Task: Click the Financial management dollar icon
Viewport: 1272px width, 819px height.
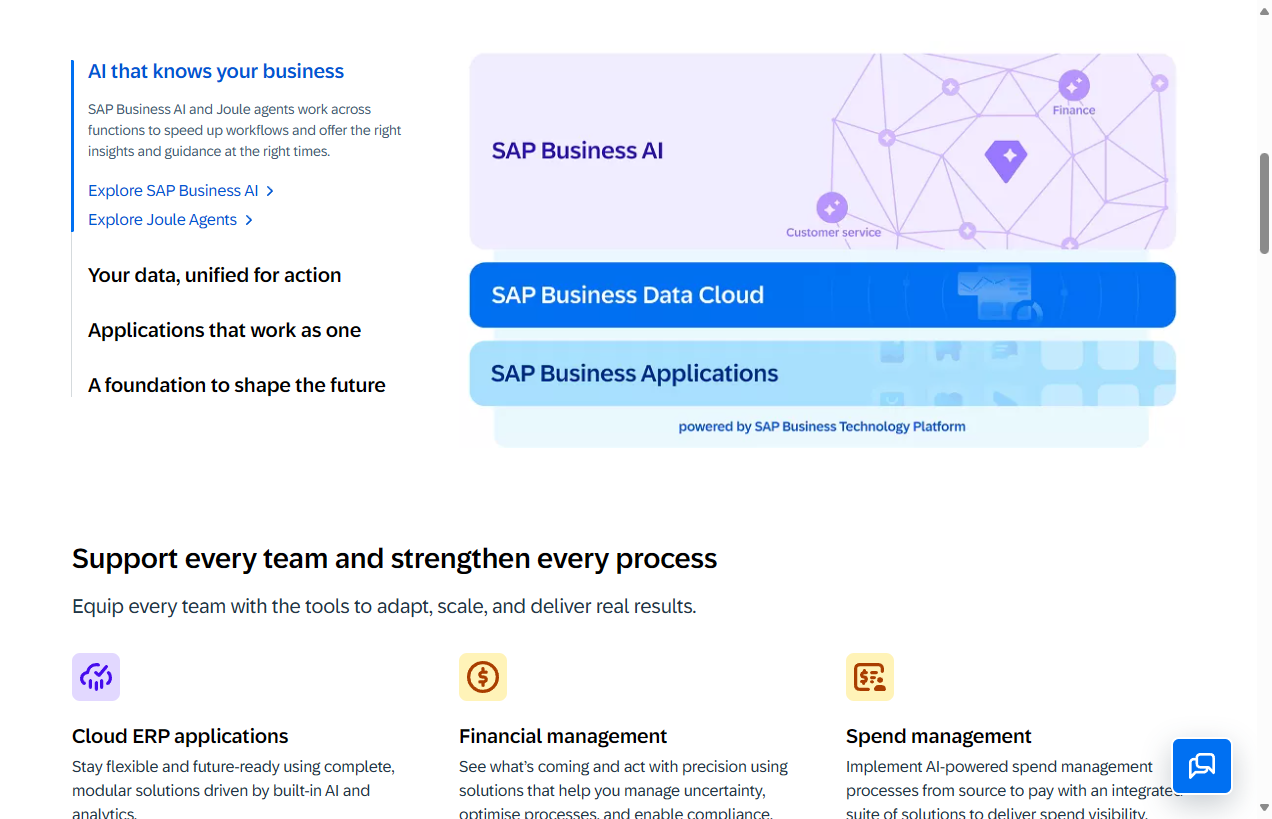Action: tap(483, 677)
